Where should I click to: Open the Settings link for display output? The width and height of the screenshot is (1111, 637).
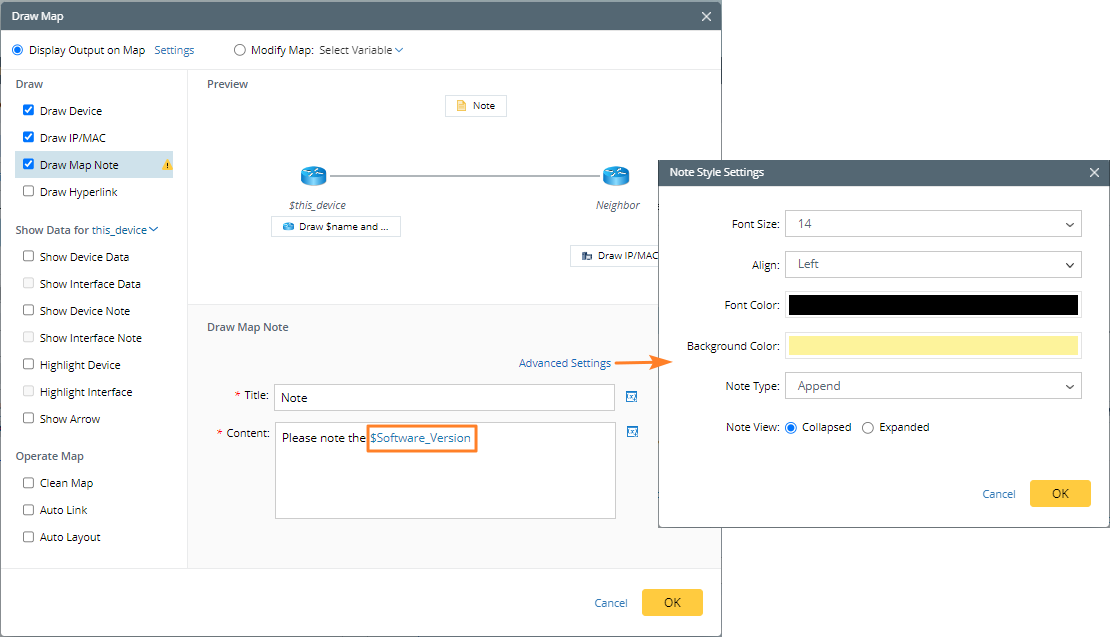(174, 50)
